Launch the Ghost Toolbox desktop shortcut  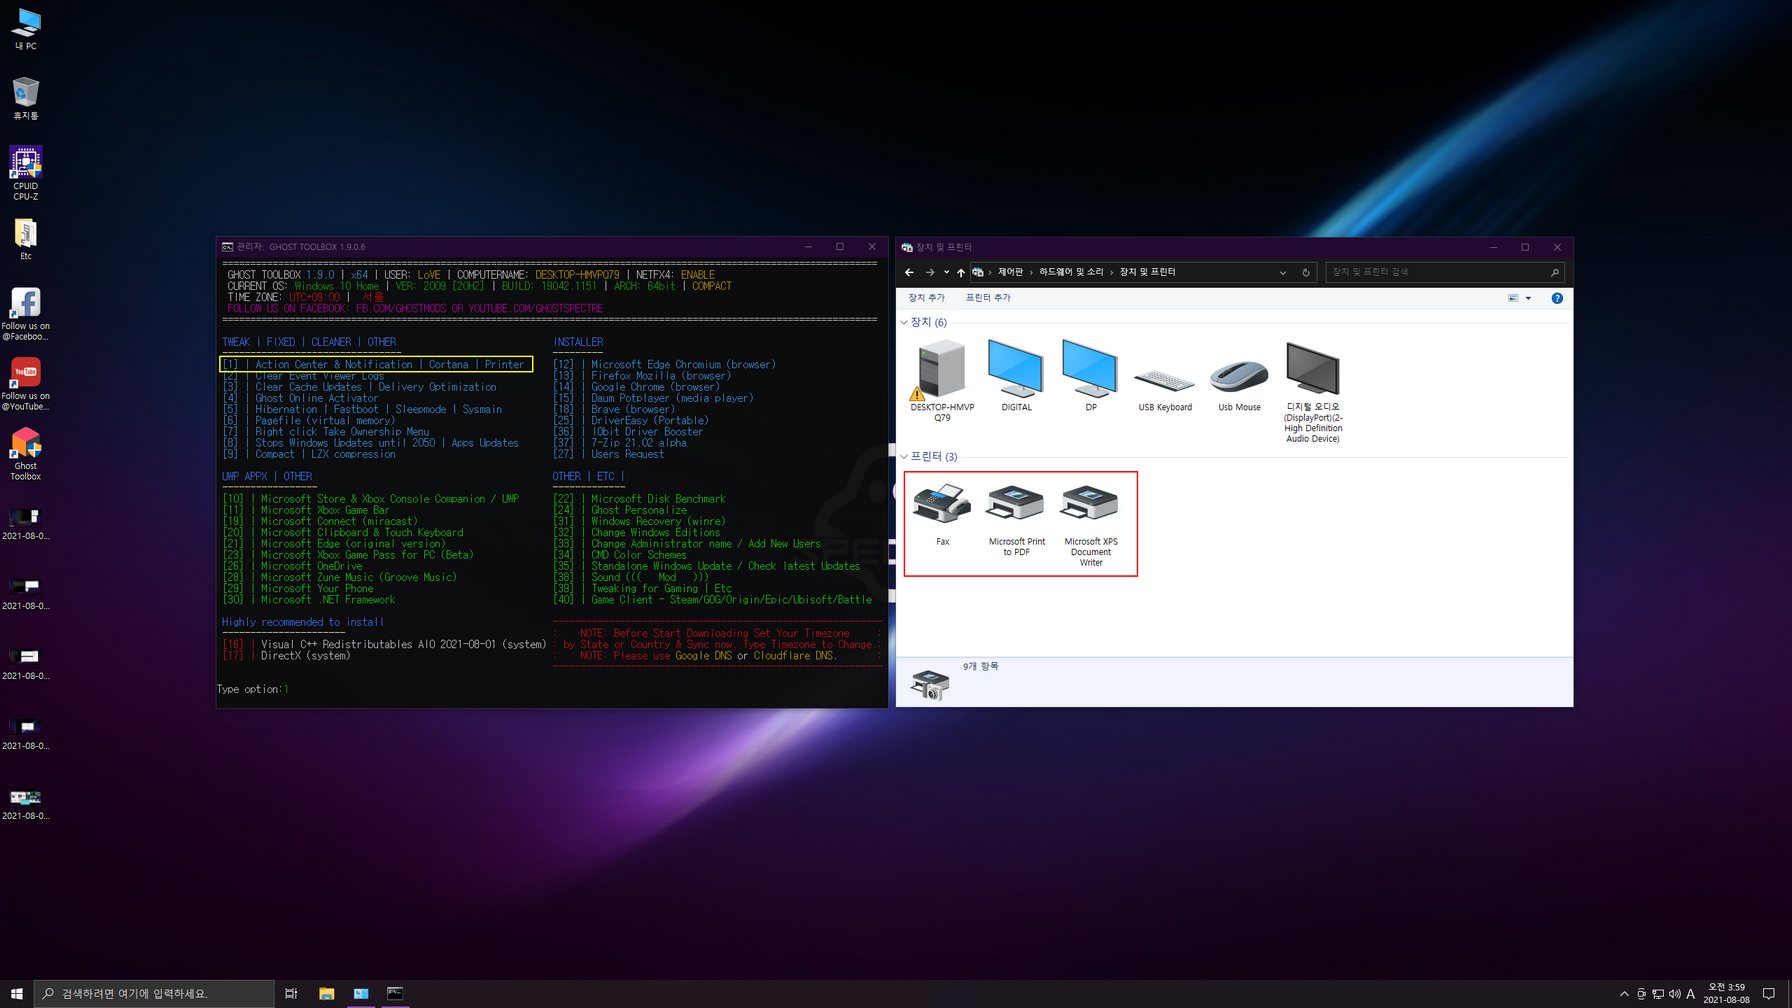point(26,455)
